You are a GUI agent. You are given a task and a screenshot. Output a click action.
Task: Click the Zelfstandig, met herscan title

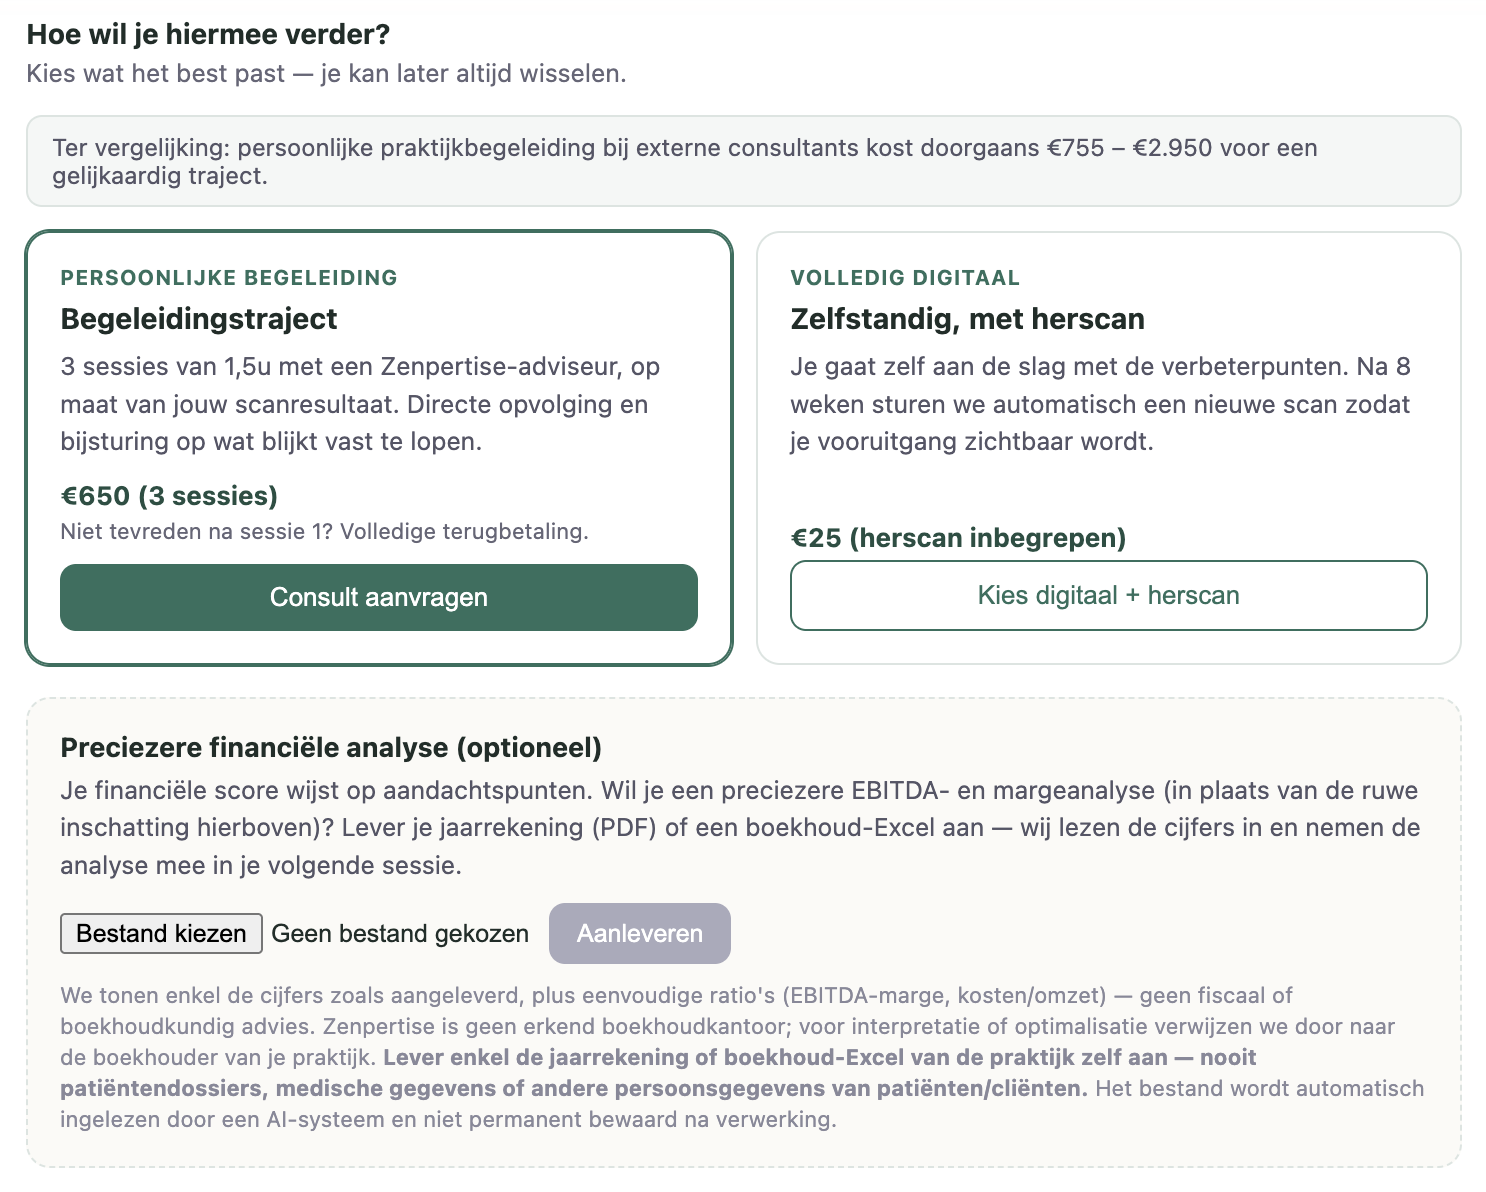(x=967, y=319)
